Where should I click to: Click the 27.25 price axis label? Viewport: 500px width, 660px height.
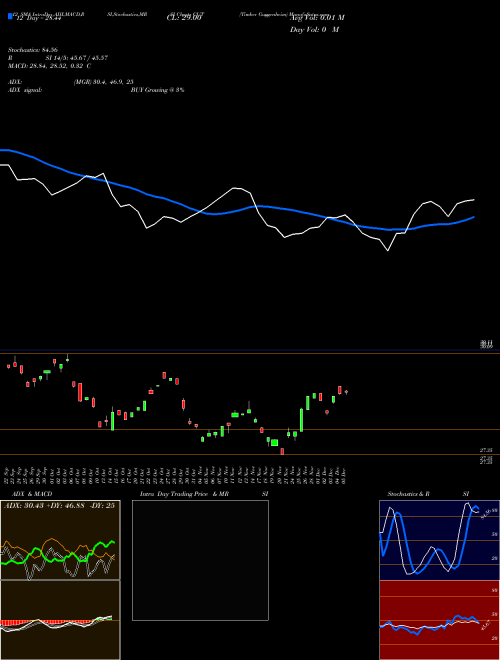click(486, 450)
